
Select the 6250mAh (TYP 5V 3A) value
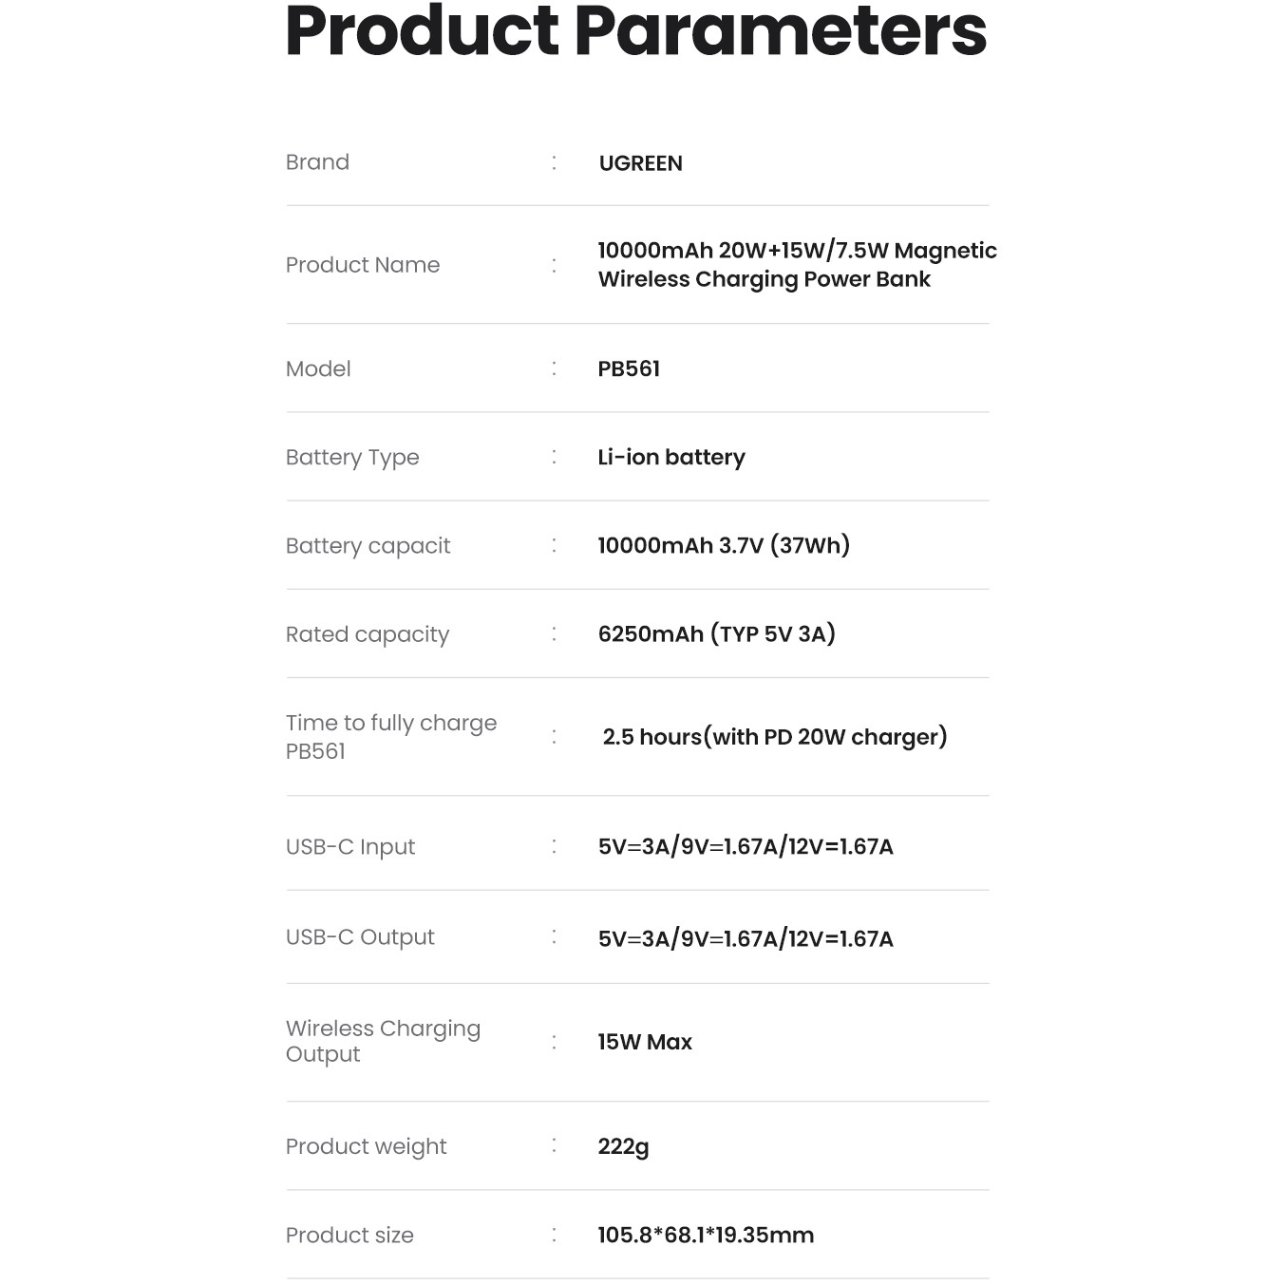click(716, 634)
